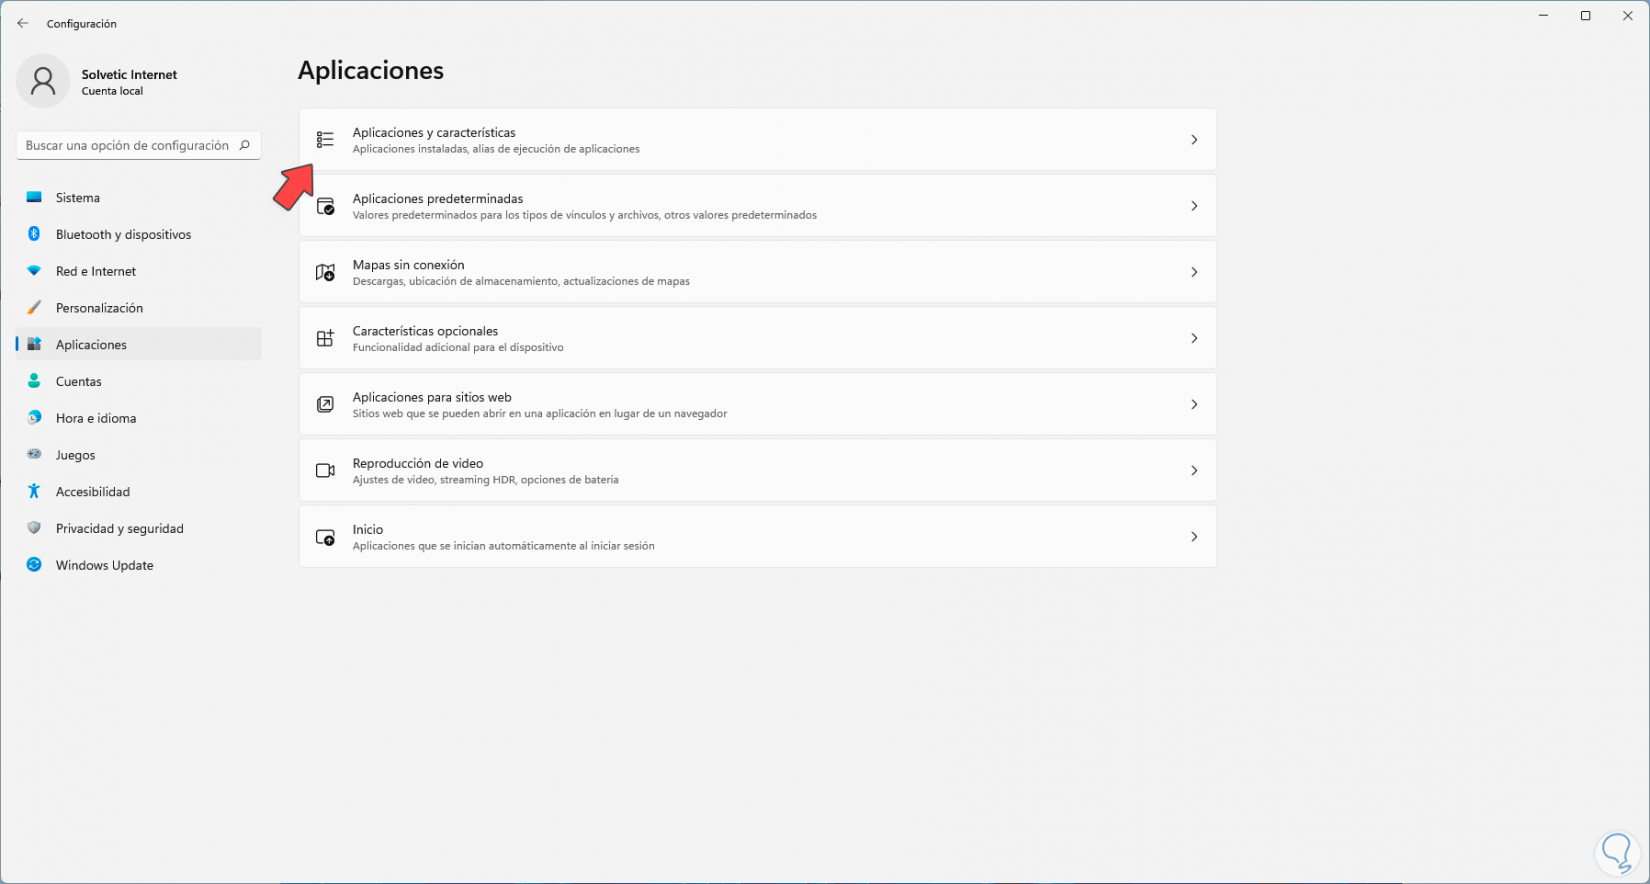This screenshot has height=884, width=1650.
Task: Click the Personalización paintbrush icon
Action: (x=34, y=308)
